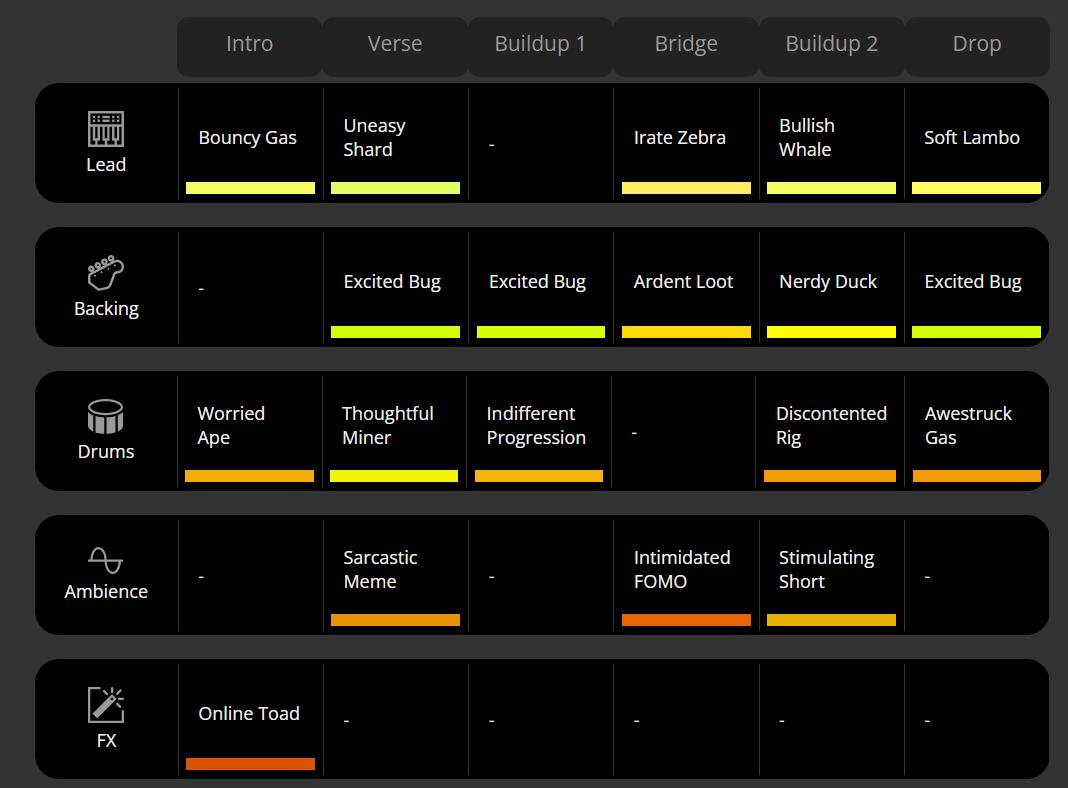Select the FX magic wand icon
The image size is (1068, 788).
point(106,704)
